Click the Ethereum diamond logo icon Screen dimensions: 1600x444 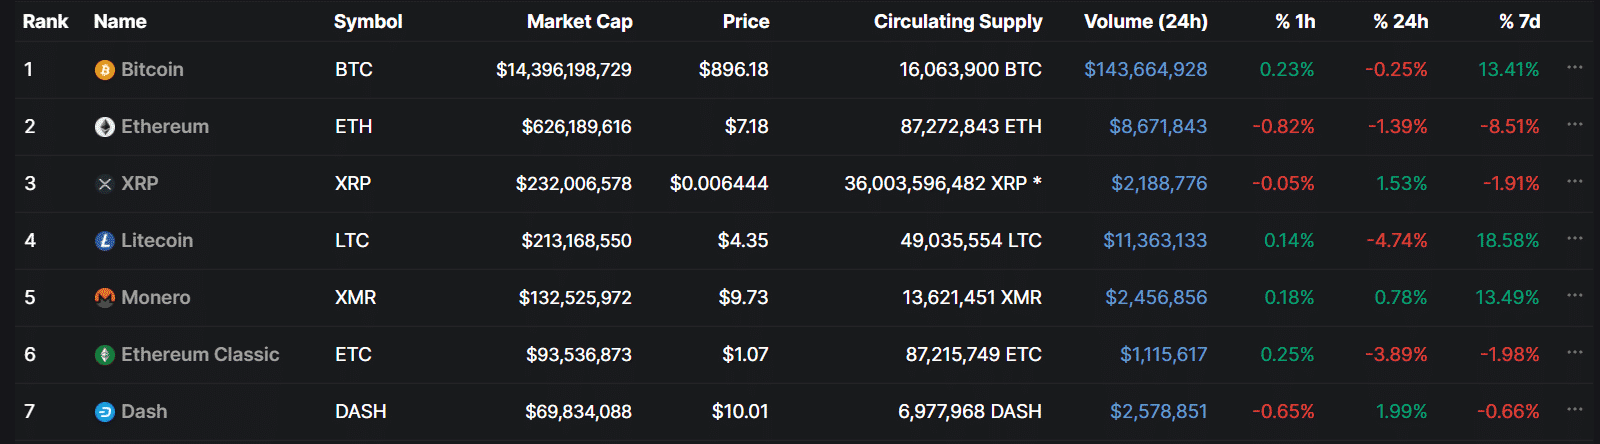(104, 127)
